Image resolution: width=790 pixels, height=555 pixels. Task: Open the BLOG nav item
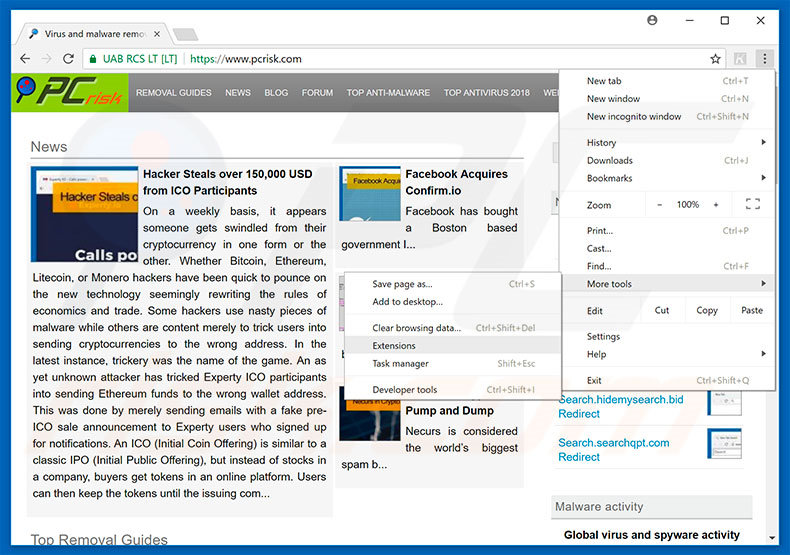point(276,93)
